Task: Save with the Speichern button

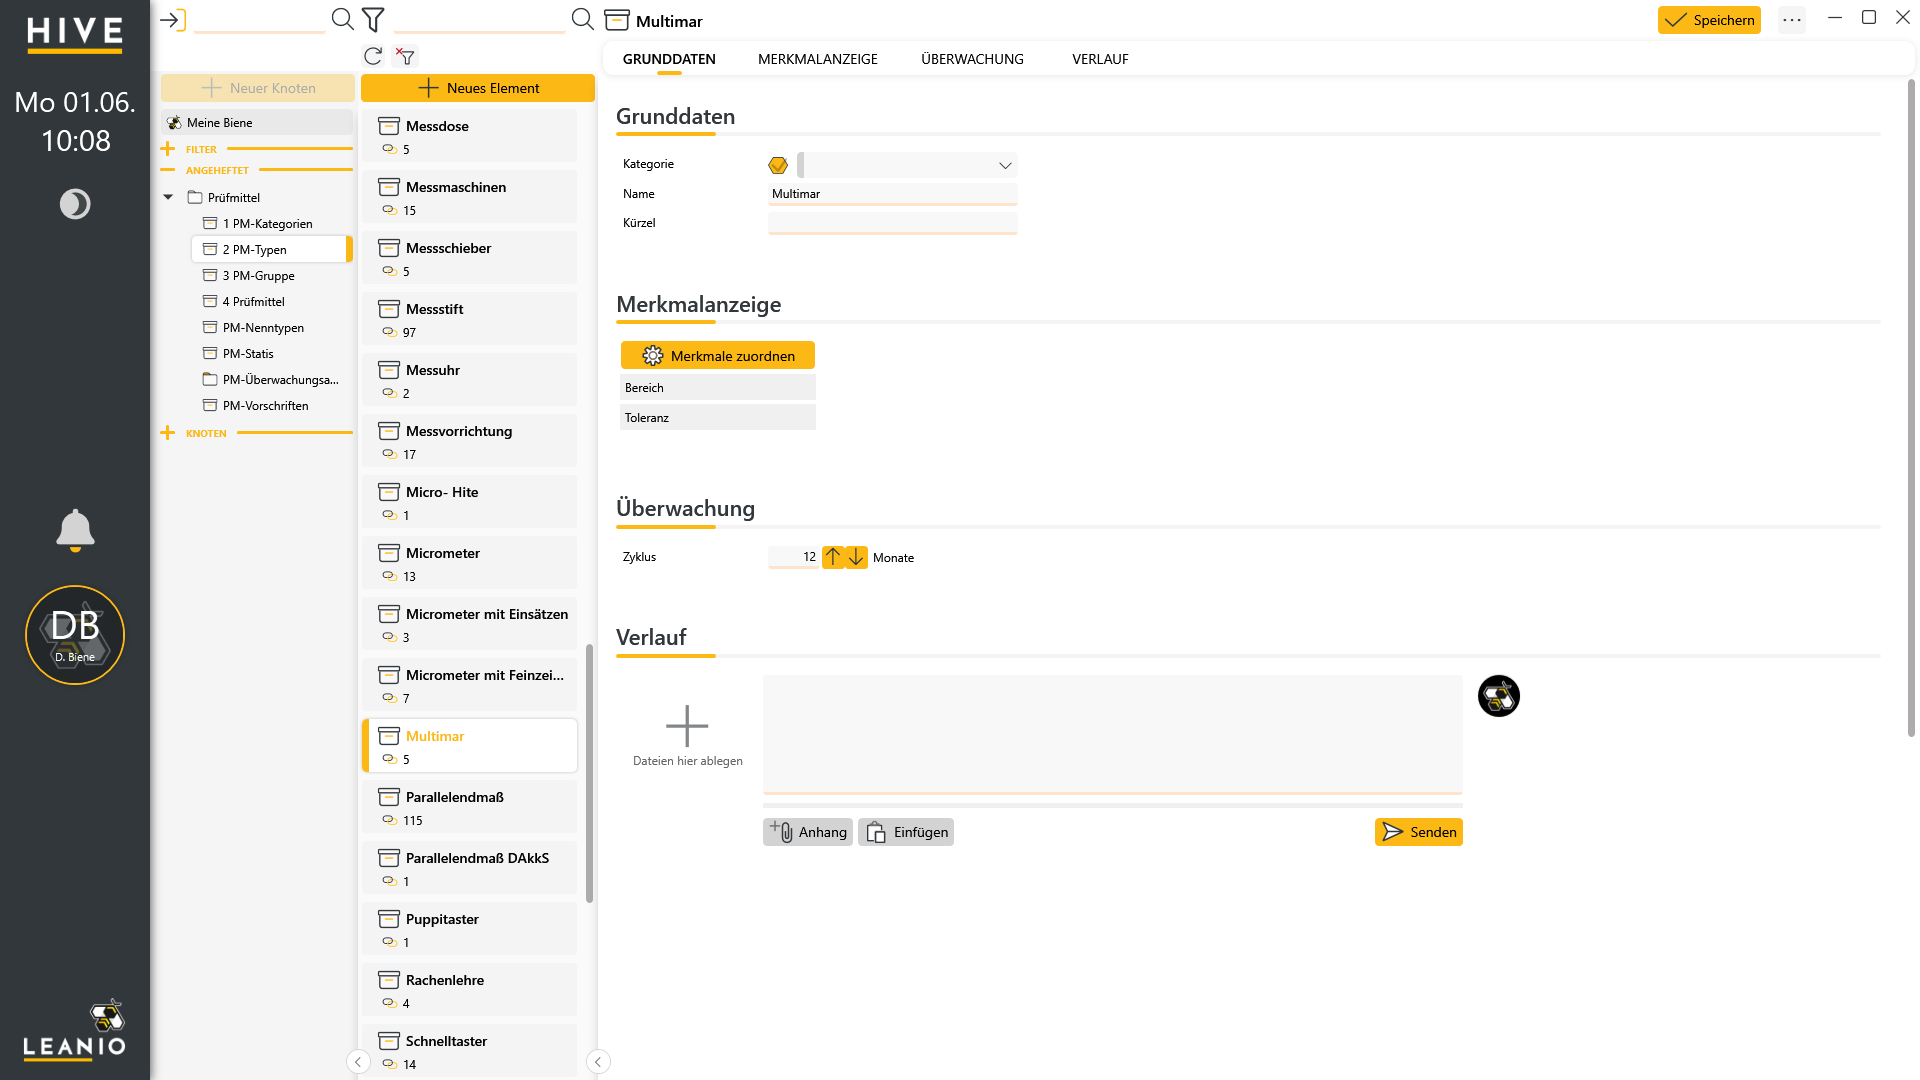Action: [1709, 20]
